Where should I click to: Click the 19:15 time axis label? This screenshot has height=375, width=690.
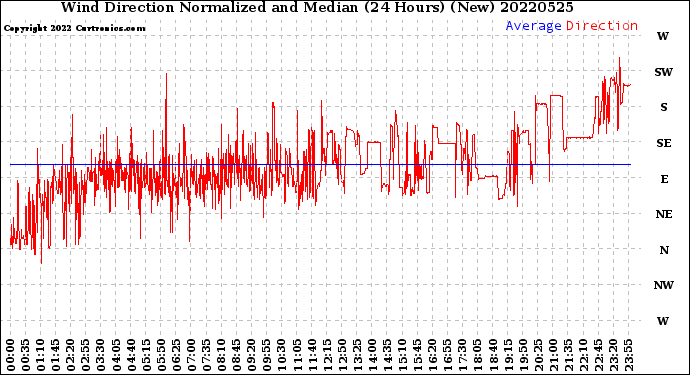(507, 355)
